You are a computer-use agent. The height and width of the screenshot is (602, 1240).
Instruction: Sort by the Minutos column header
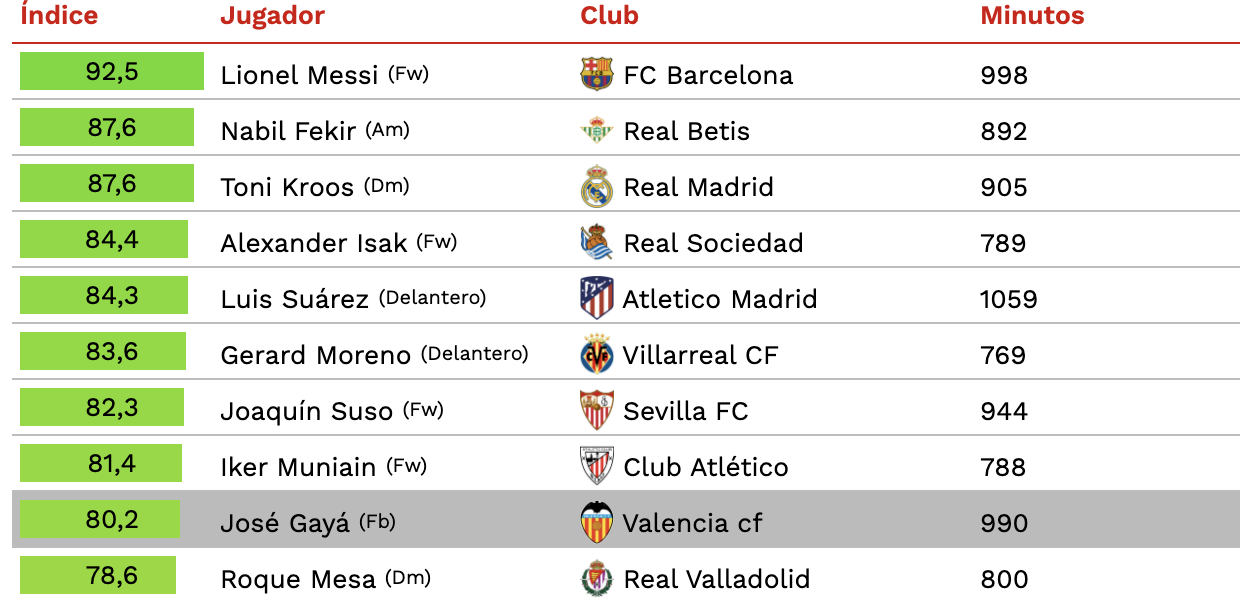click(1032, 16)
